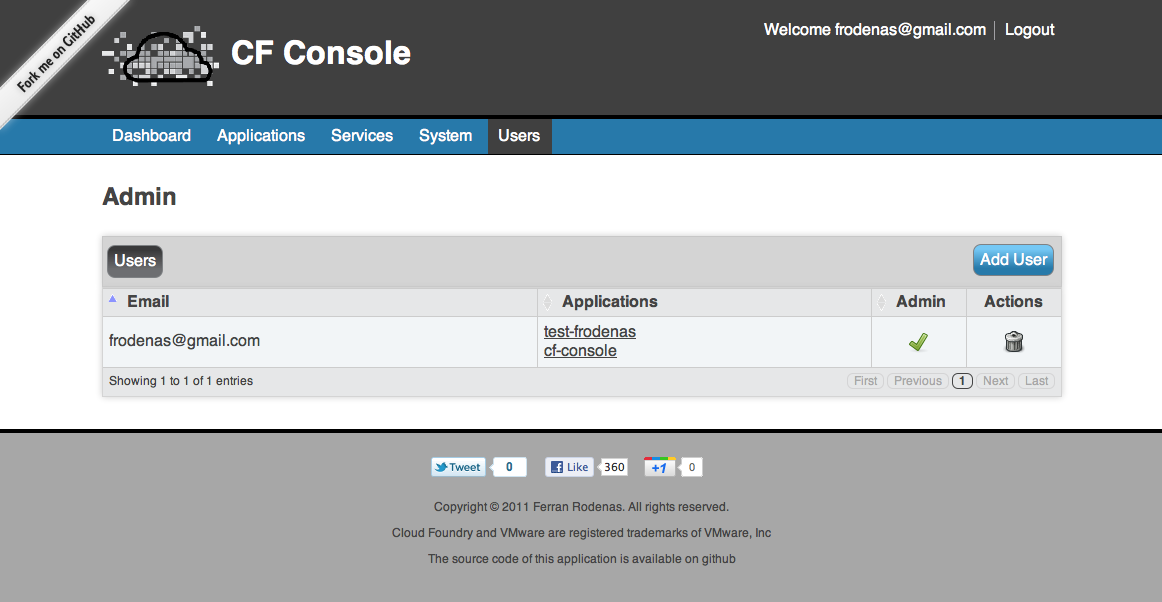
Task: Jump to the Last pagination page
Action: pyautogui.click(x=1036, y=381)
